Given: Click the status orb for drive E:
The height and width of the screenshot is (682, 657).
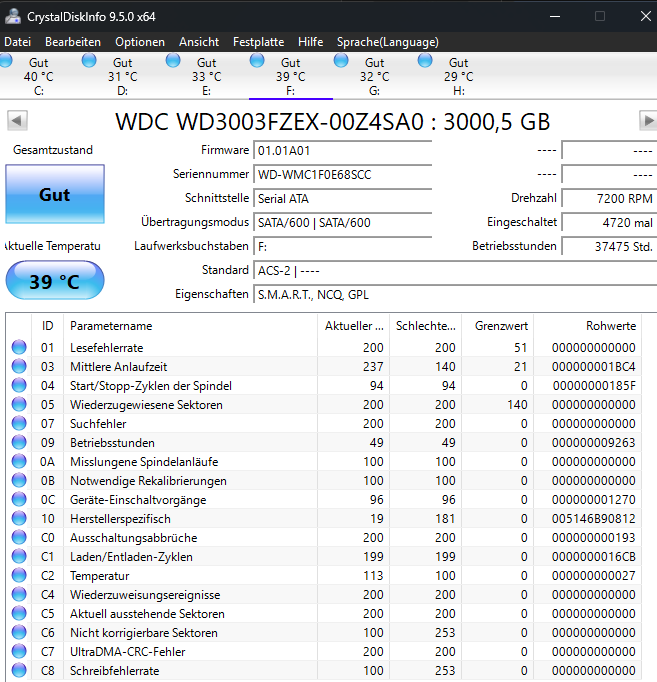Looking at the screenshot, I should (173, 60).
